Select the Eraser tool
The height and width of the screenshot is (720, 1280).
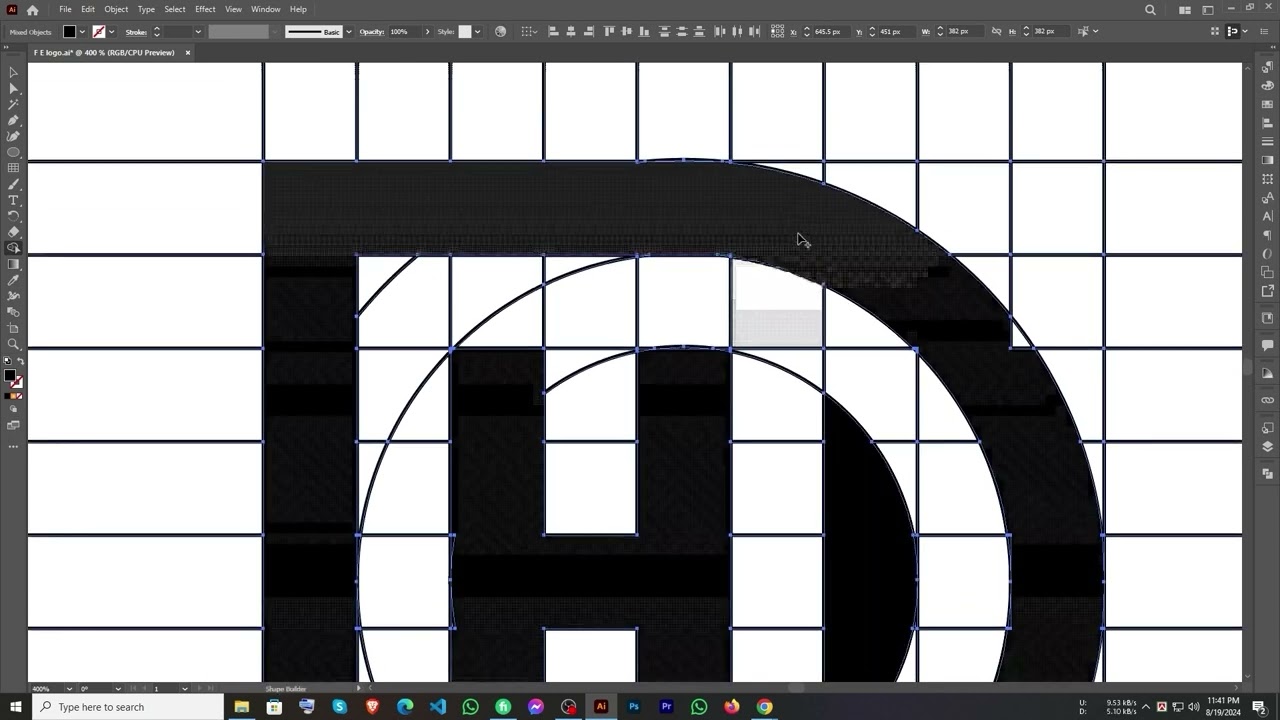click(13, 232)
